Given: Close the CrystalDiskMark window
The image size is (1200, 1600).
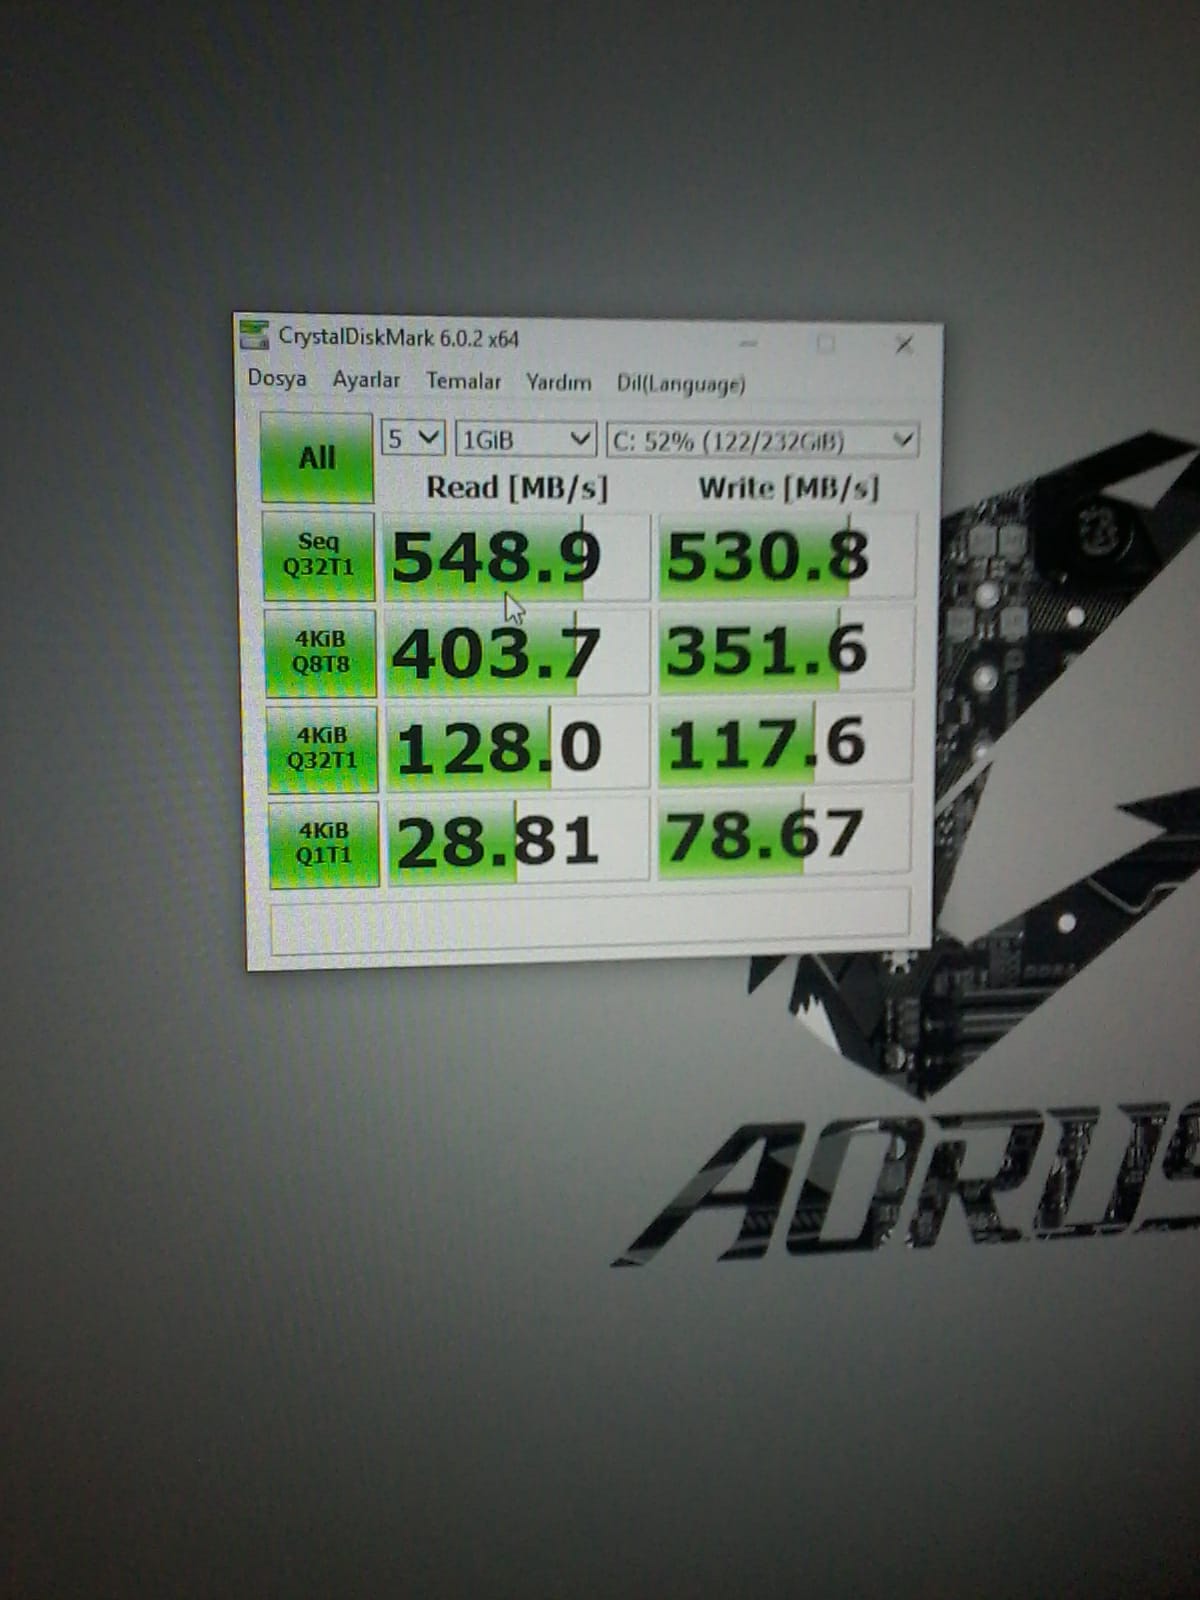Looking at the screenshot, I should (x=904, y=345).
